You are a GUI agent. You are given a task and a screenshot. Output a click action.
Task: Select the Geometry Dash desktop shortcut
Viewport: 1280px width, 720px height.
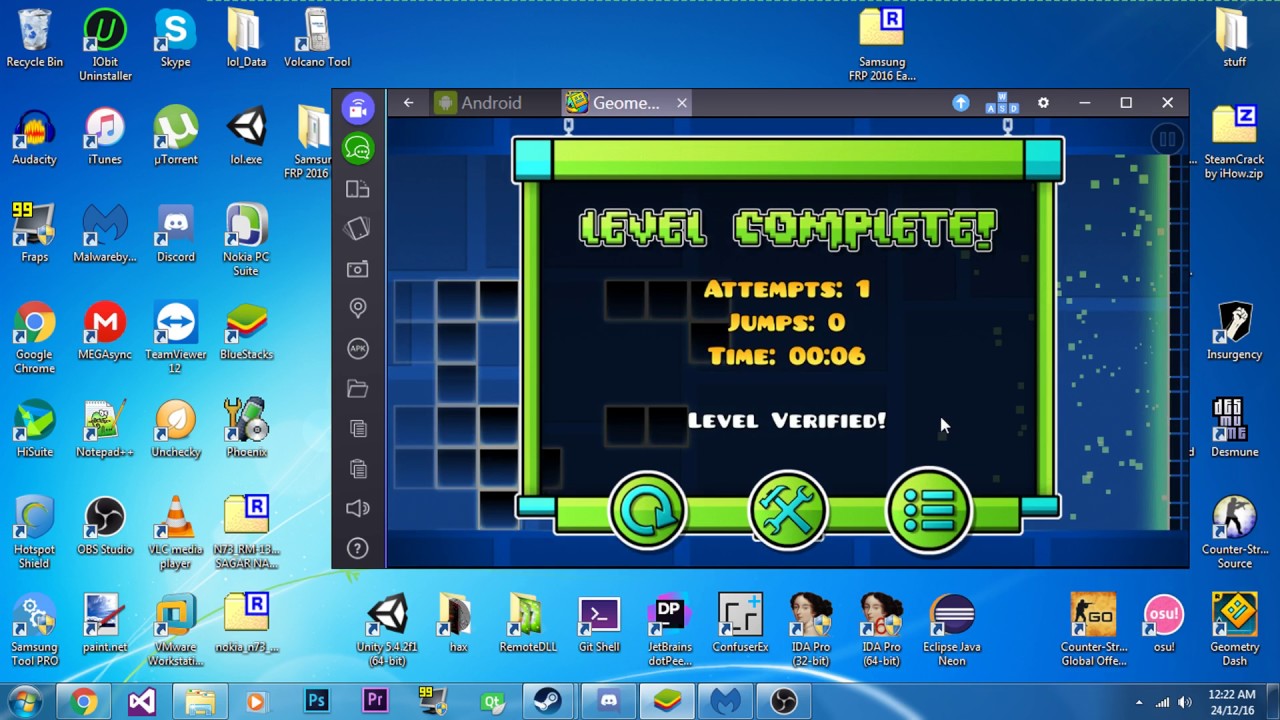1234,629
